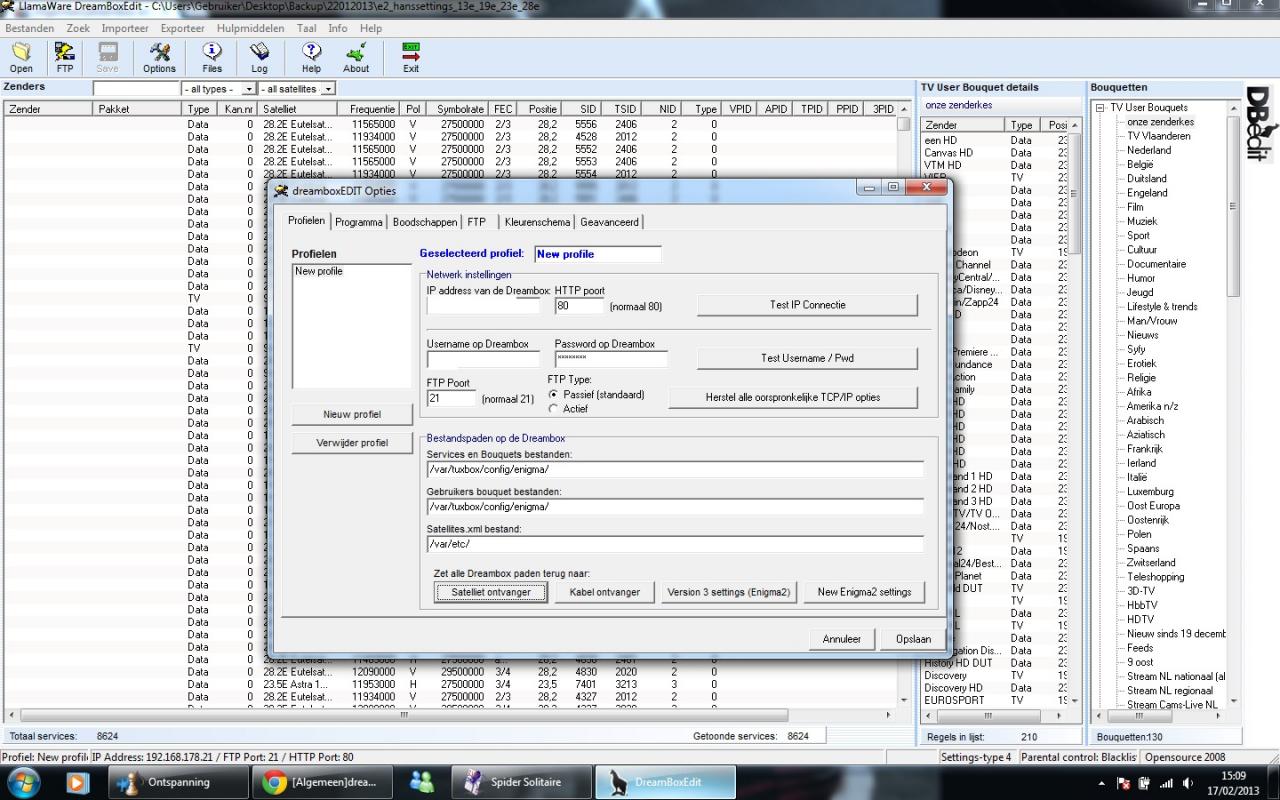Open the Options toolbar icon
This screenshot has width=1280, height=800.
click(159, 57)
